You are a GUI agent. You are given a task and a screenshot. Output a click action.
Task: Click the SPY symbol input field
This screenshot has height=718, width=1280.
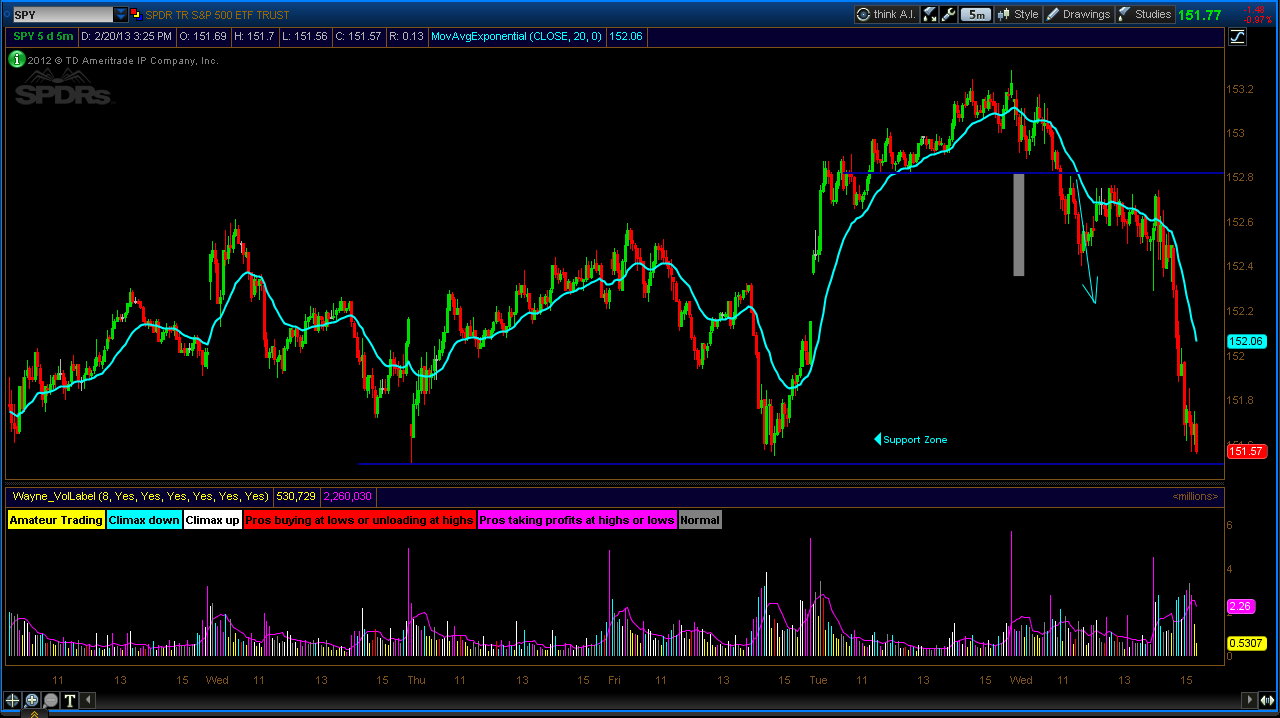coord(62,14)
